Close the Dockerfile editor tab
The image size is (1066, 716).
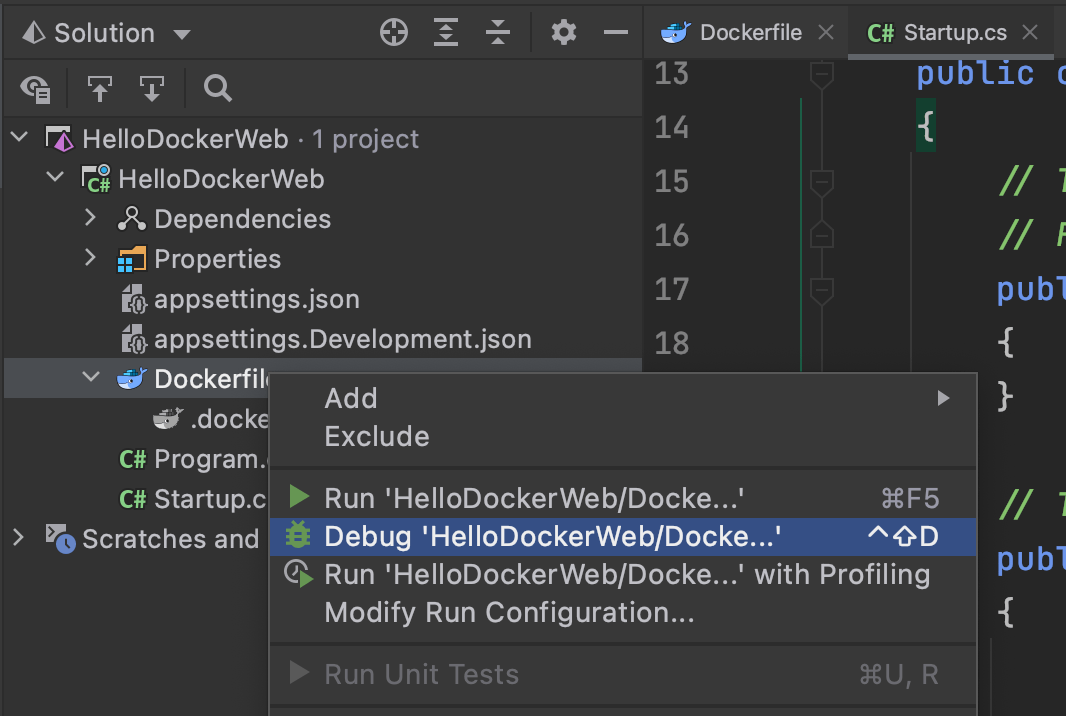click(825, 33)
